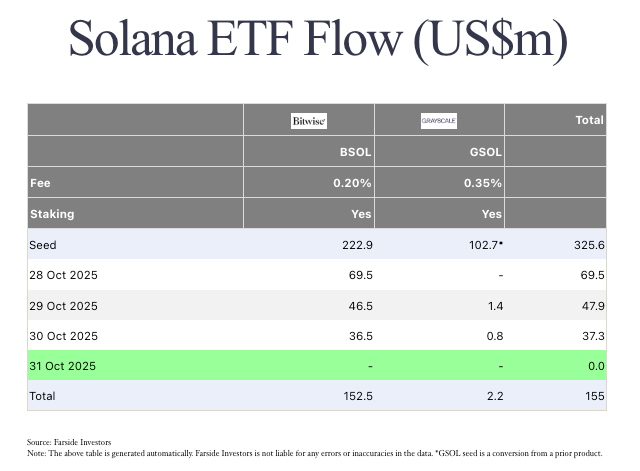Select the BSOL total value 152.5
640x471 pixels.
[x=354, y=396]
